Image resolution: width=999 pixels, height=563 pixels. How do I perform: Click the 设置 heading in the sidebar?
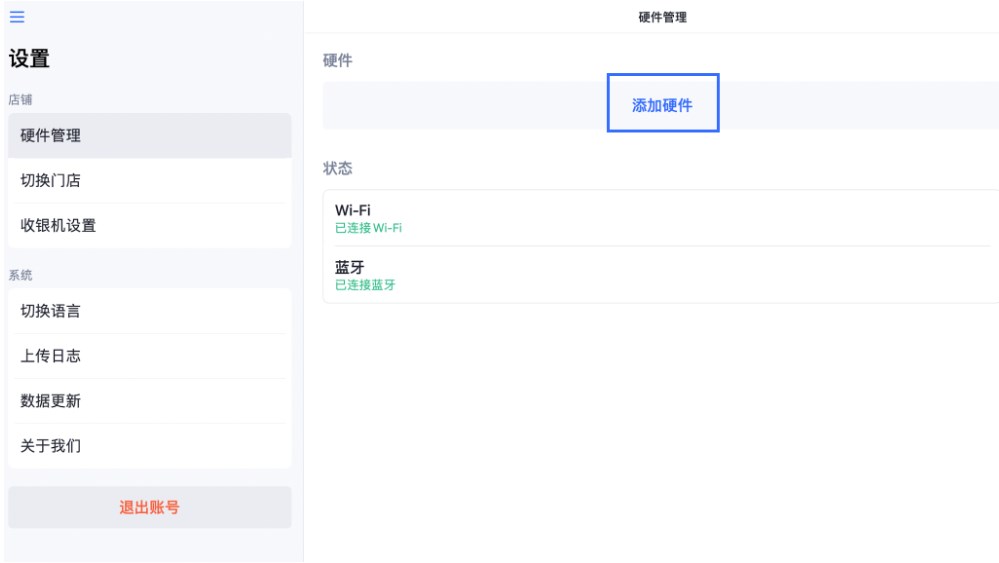[29, 59]
